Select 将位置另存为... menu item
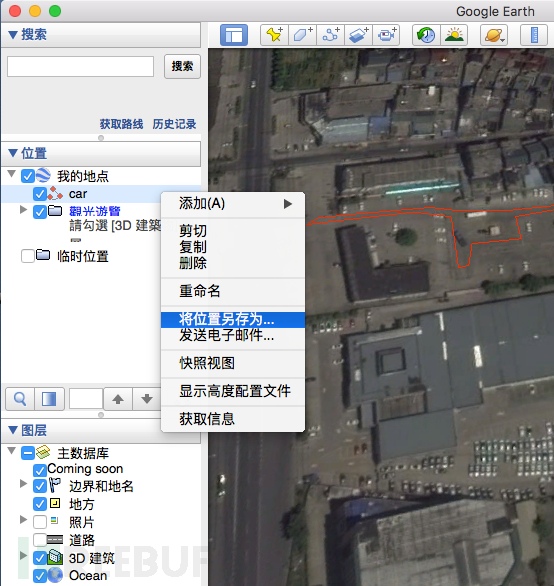554x586 pixels. [x=233, y=320]
